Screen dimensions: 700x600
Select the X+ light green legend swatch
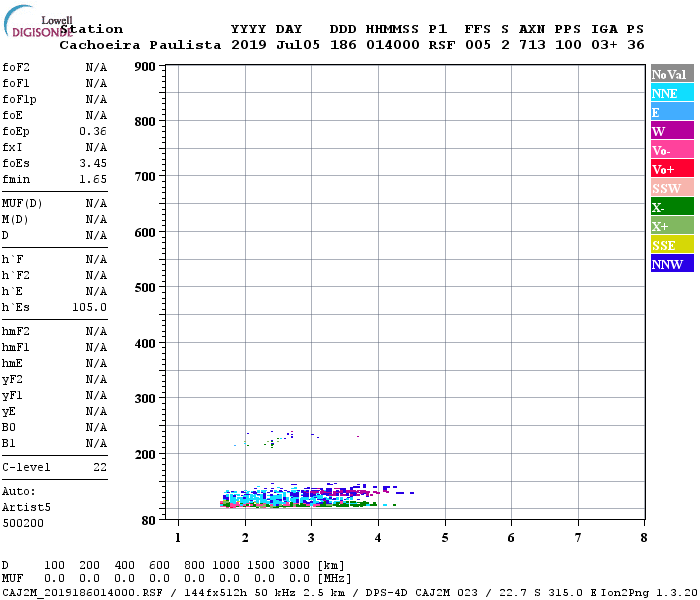point(672,225)
